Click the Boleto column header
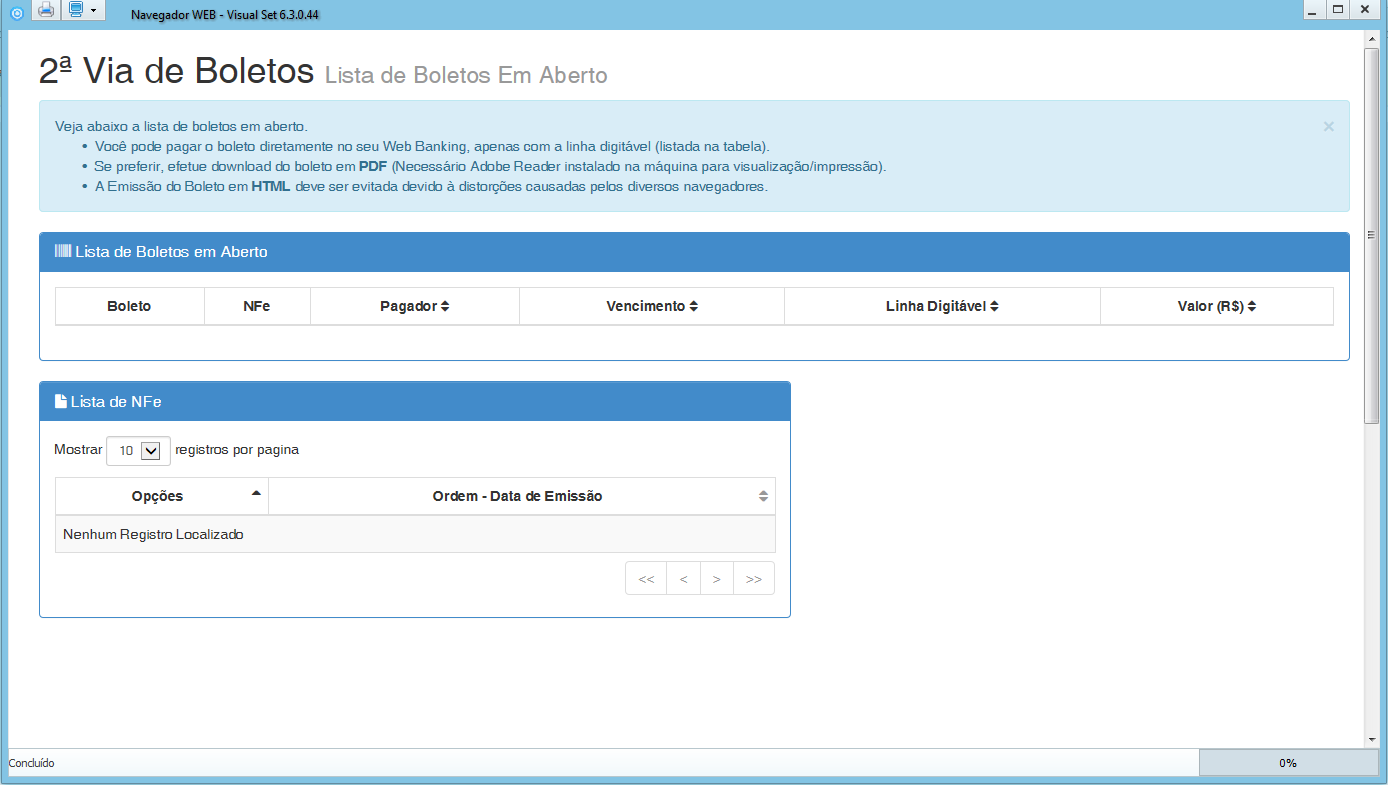Image resolution: width=1388 pixels, height=785 pixels. click(129, 306)
